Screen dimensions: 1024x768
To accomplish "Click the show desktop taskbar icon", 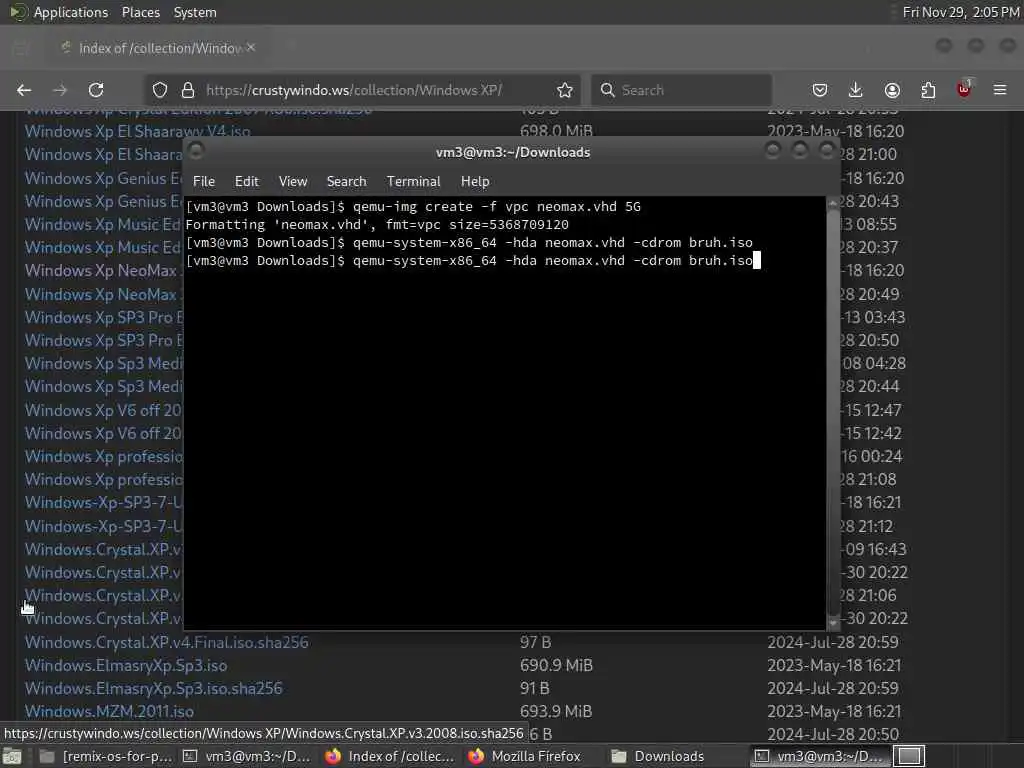I will tap(12, 756).
